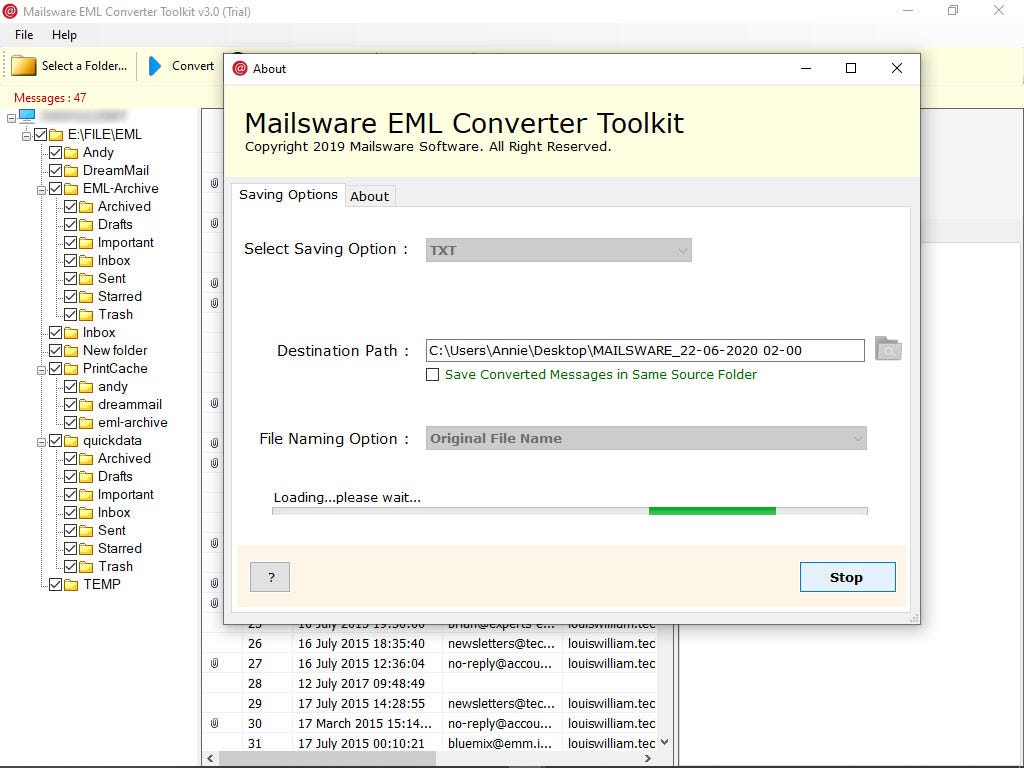Screen dimensions: 1024x768
Task: Click the blue Convert arrow icon
Action: (x=158, y=65)
